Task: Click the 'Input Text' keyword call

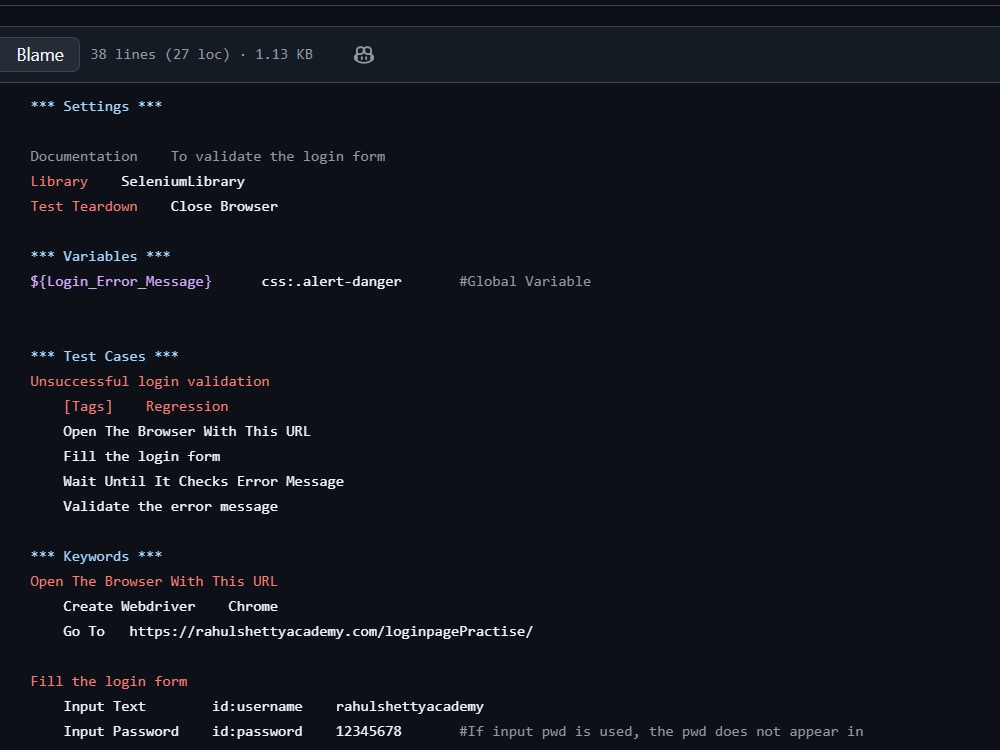Action: pos(105,707)
